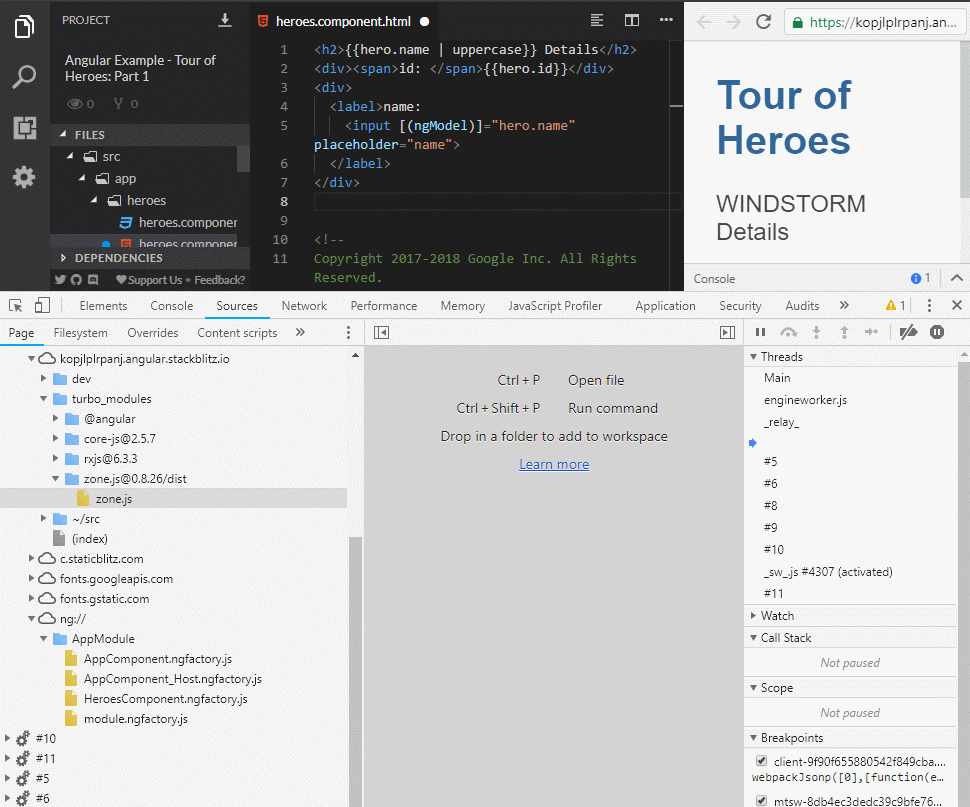
Task: Open the search icon in StackBlitz sidebar
Action: tap(24, 77)
